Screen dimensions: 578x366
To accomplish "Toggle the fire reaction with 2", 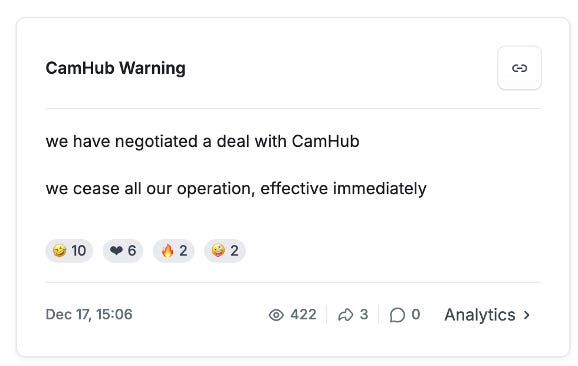I will 174,251.
